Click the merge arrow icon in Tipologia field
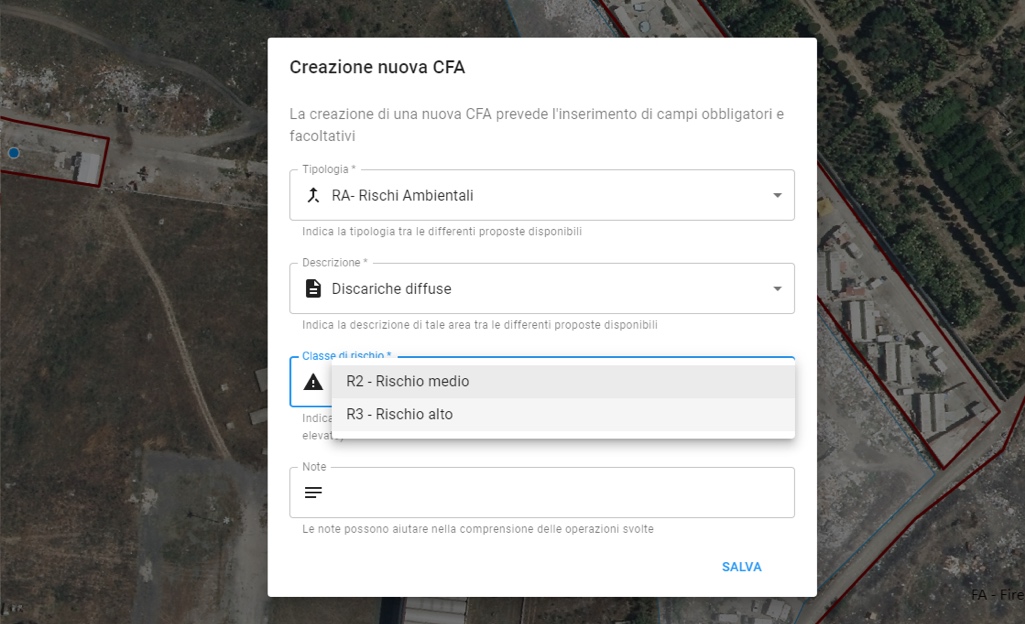 click(x=313, y=195)
